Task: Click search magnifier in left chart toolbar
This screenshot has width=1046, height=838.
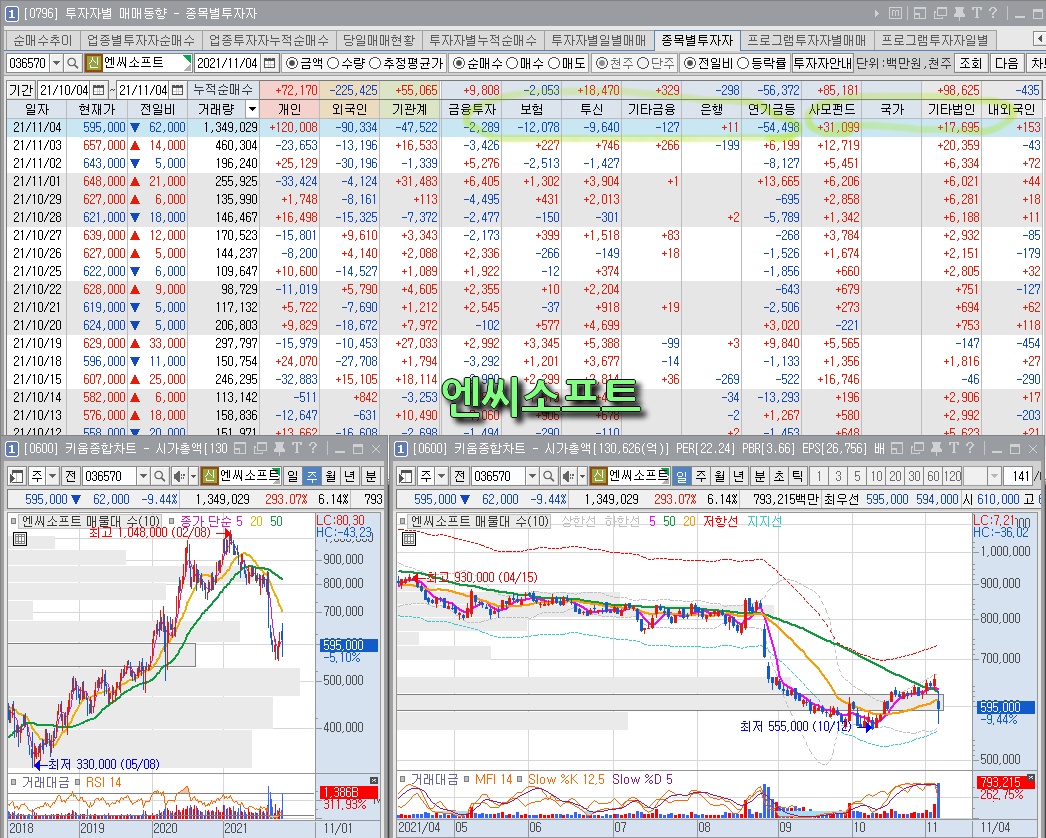Action: coord(159,476)
